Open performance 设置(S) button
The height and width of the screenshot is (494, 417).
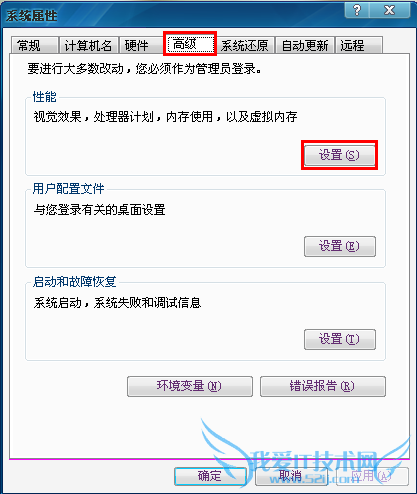point(340,155)
